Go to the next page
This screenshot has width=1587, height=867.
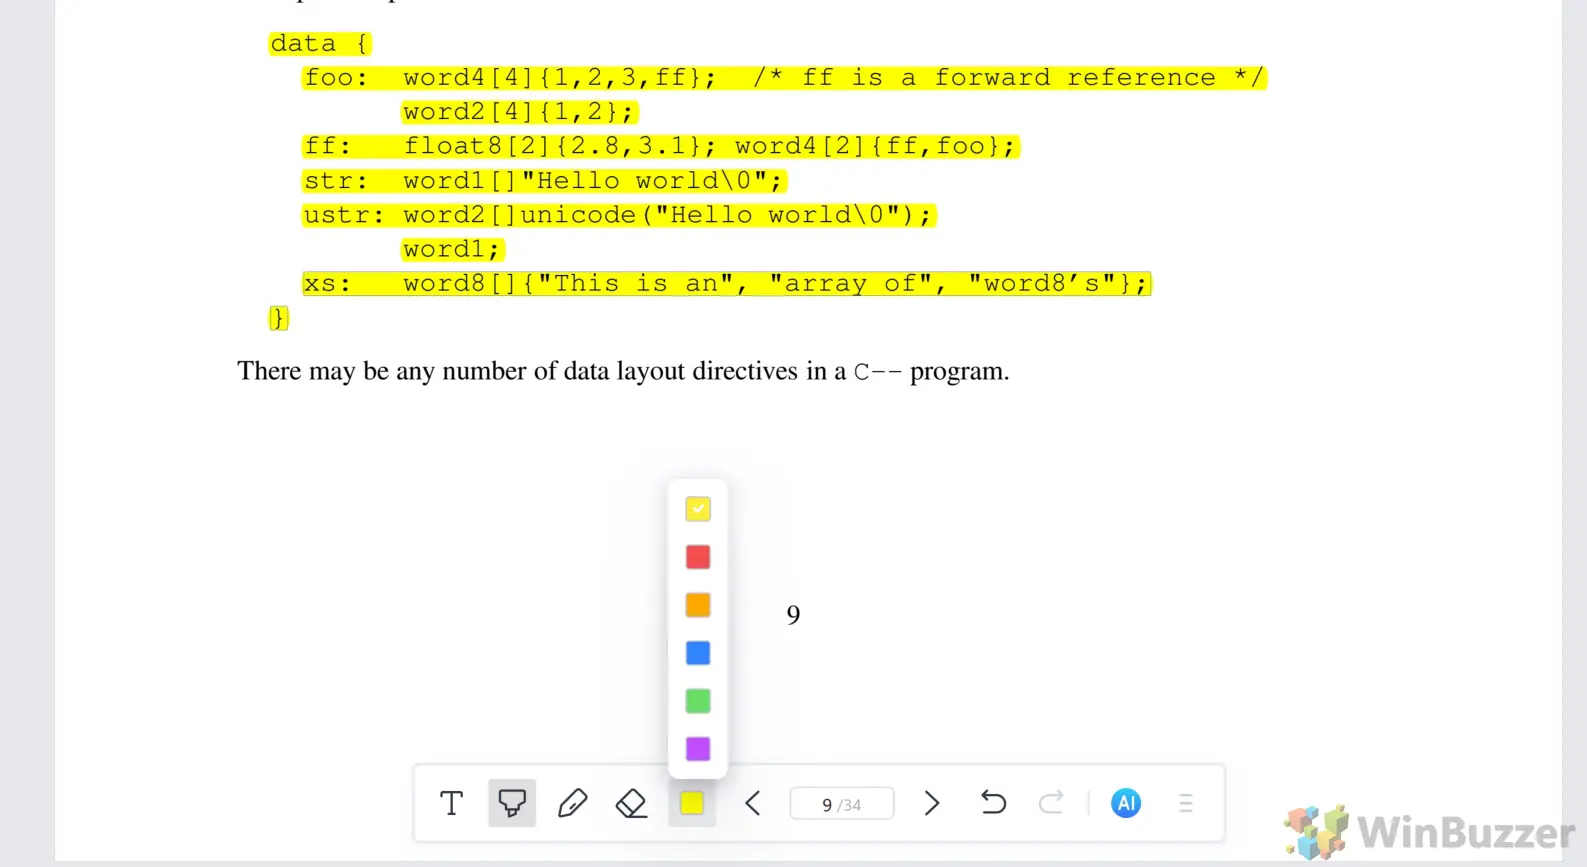point(931,803)
